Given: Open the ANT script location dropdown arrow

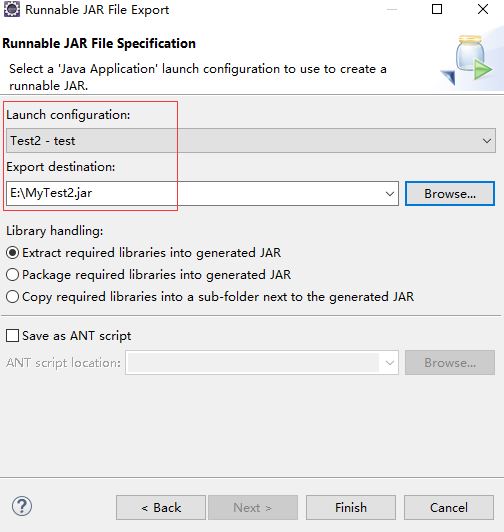Looking at the screenshot, I should pos(390,363).
